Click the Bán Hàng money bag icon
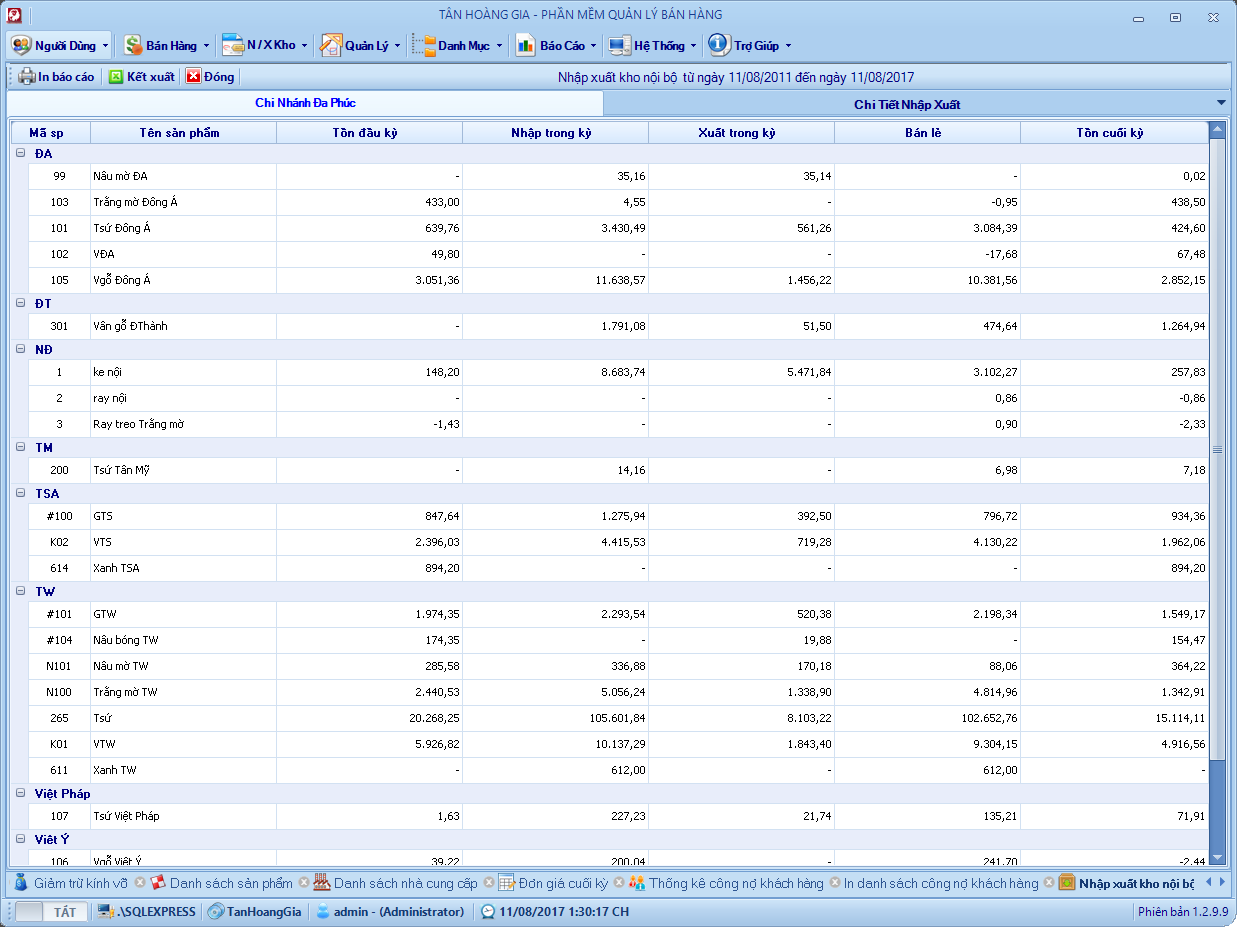This screenshot has height=927, width=1237. tap(133, 45)
